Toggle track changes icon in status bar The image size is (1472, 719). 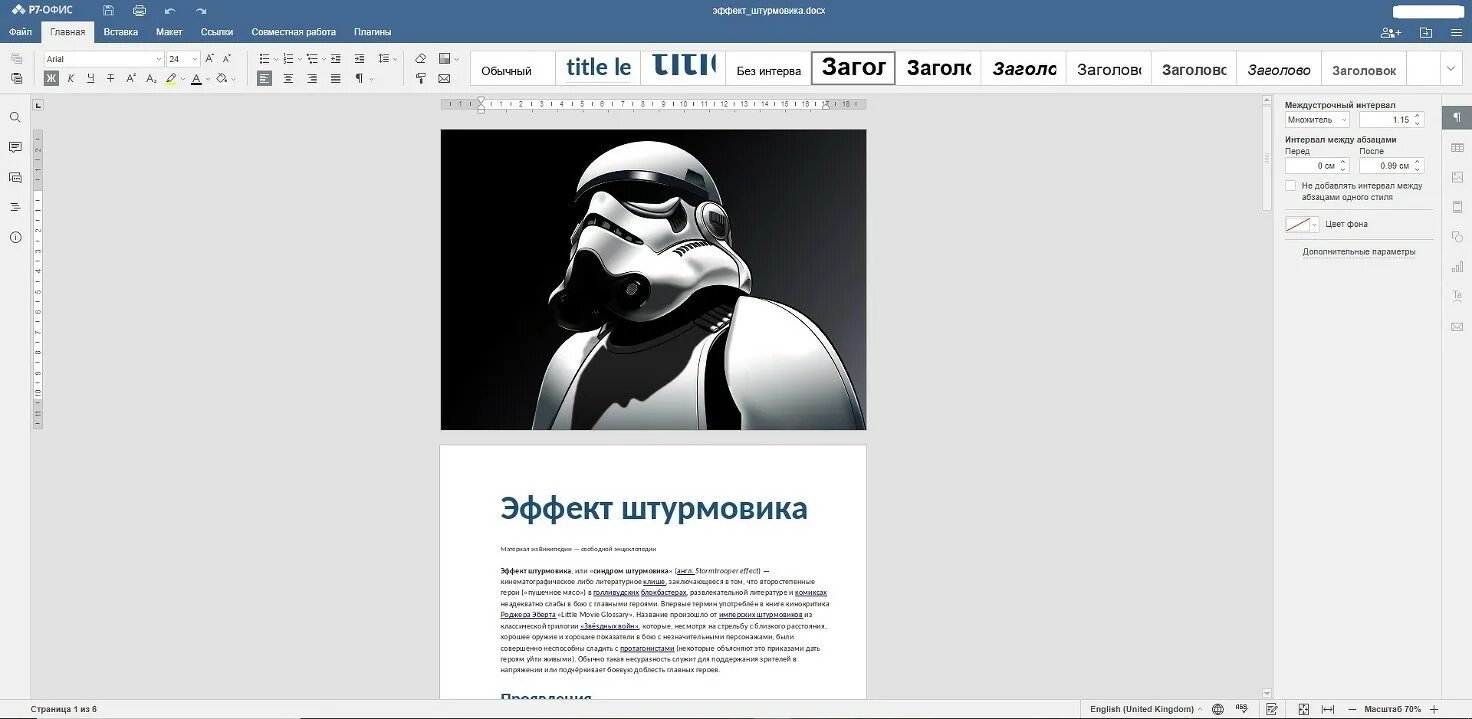point(1272,709)
